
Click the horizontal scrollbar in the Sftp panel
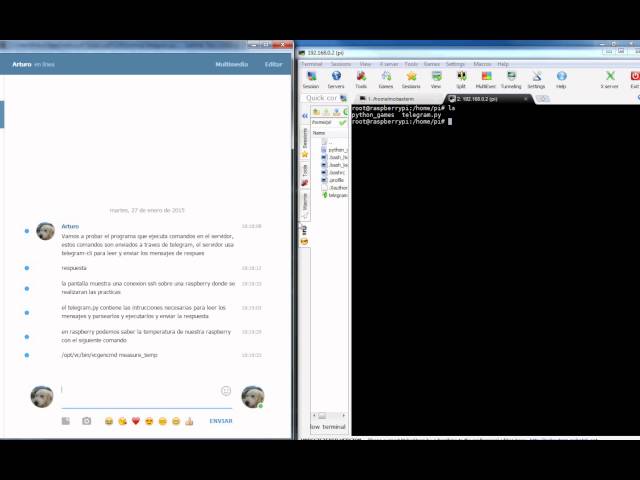click(329, 416)
